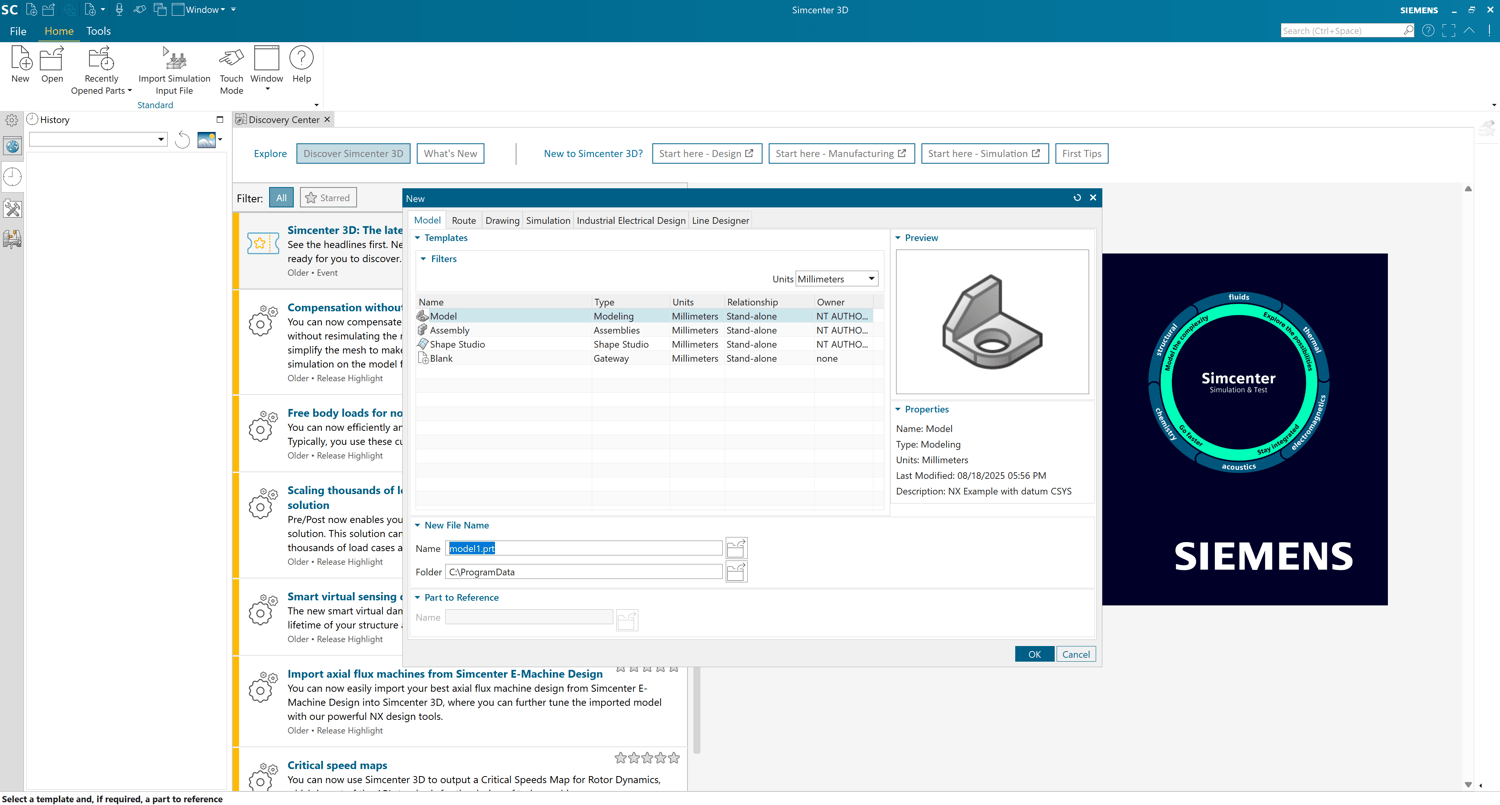
Task: Collapse the Filters section
Action: [x=423, y=259]
